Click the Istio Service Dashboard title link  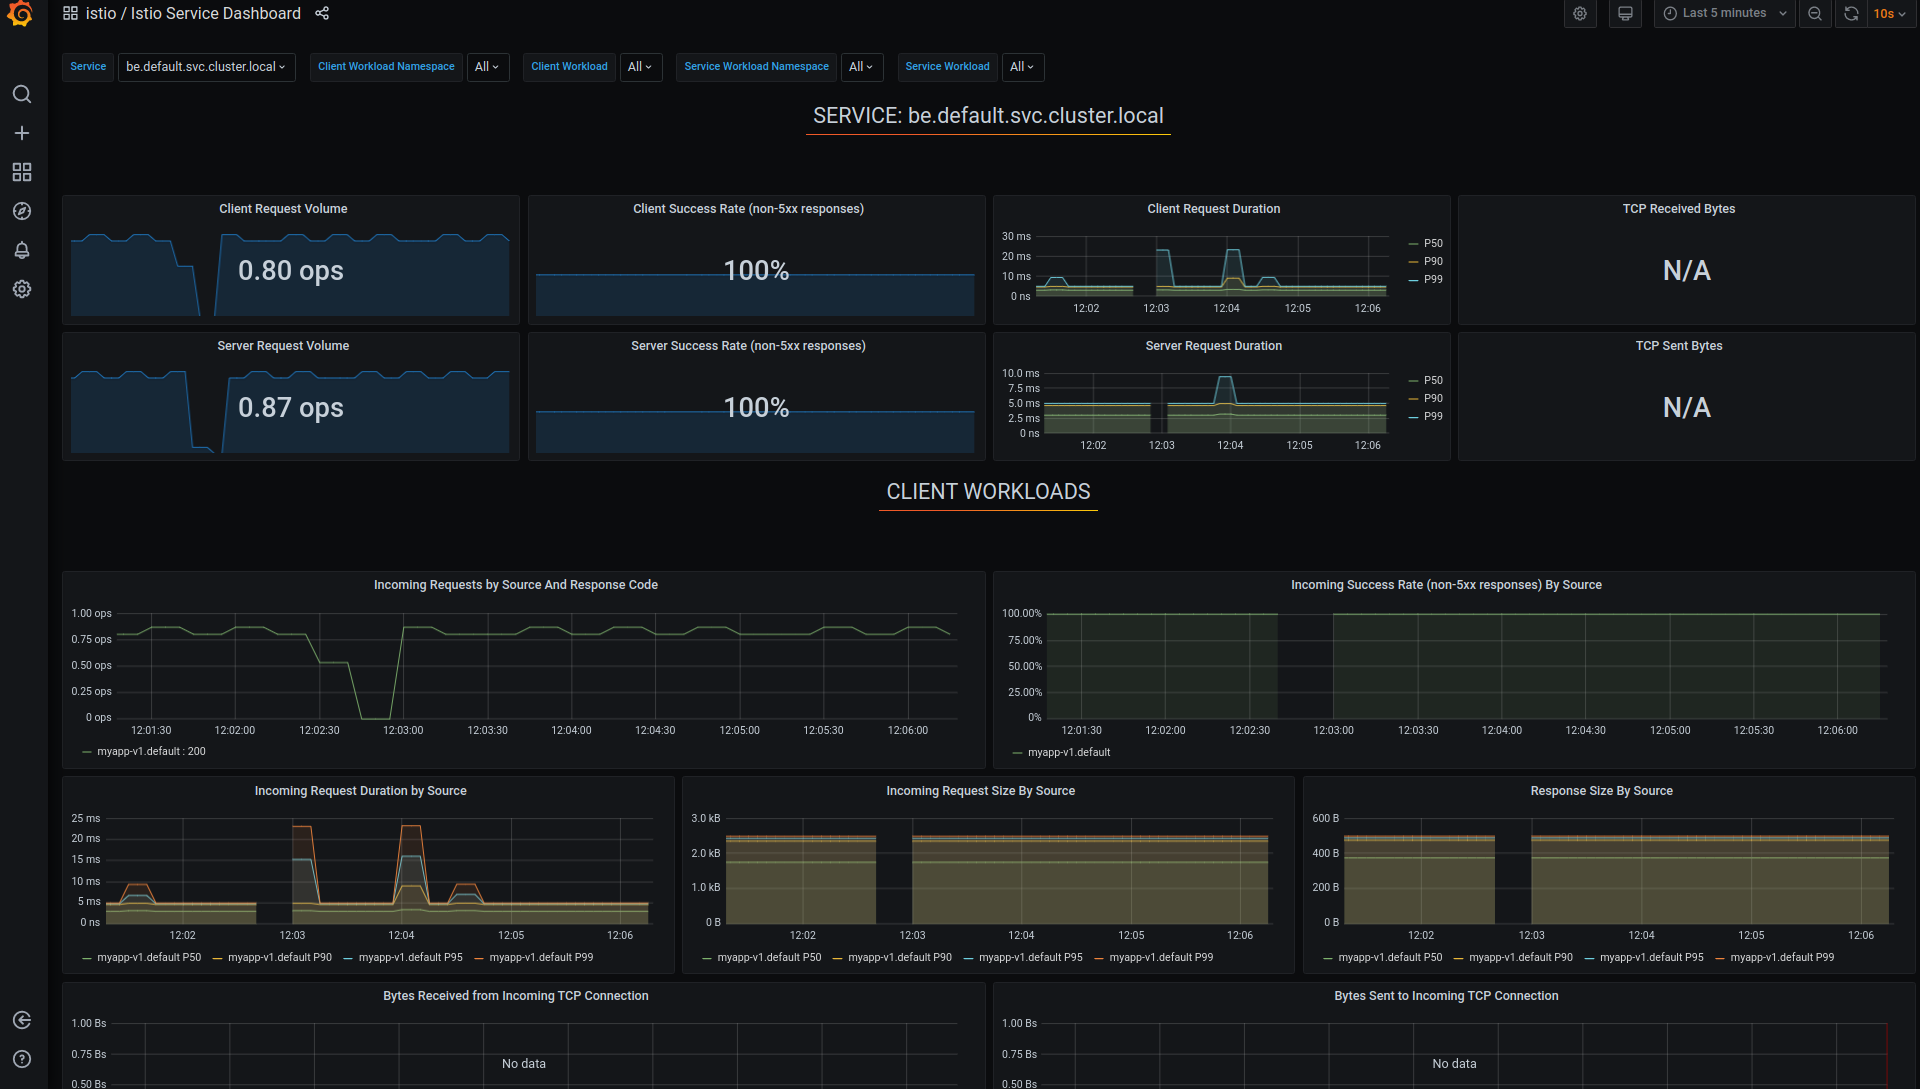pos(215,14)
